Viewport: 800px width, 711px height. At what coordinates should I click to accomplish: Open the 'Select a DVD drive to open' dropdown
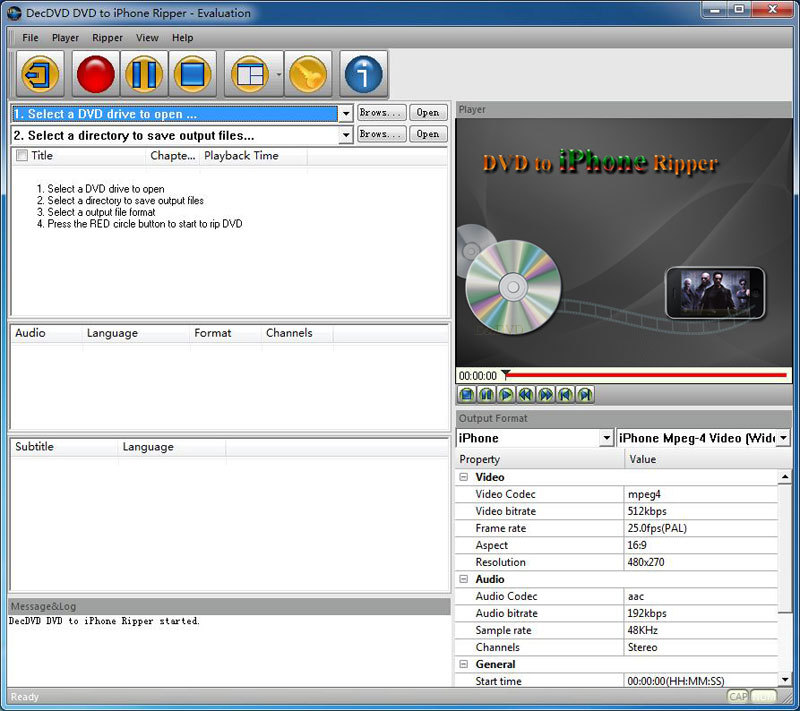pyautogui.click(x=346, y=114)
